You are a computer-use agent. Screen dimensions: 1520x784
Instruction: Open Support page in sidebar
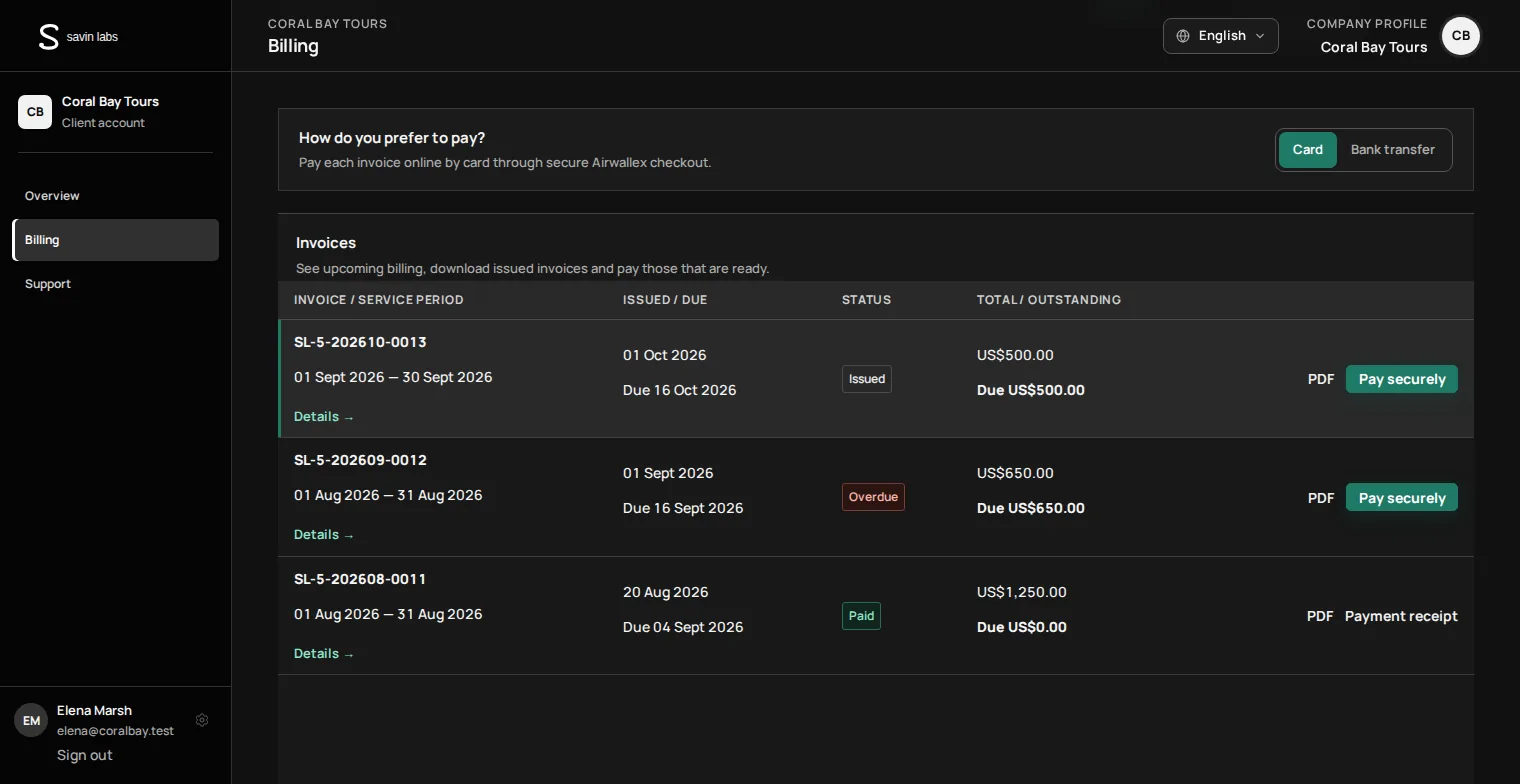coord(115,284)
